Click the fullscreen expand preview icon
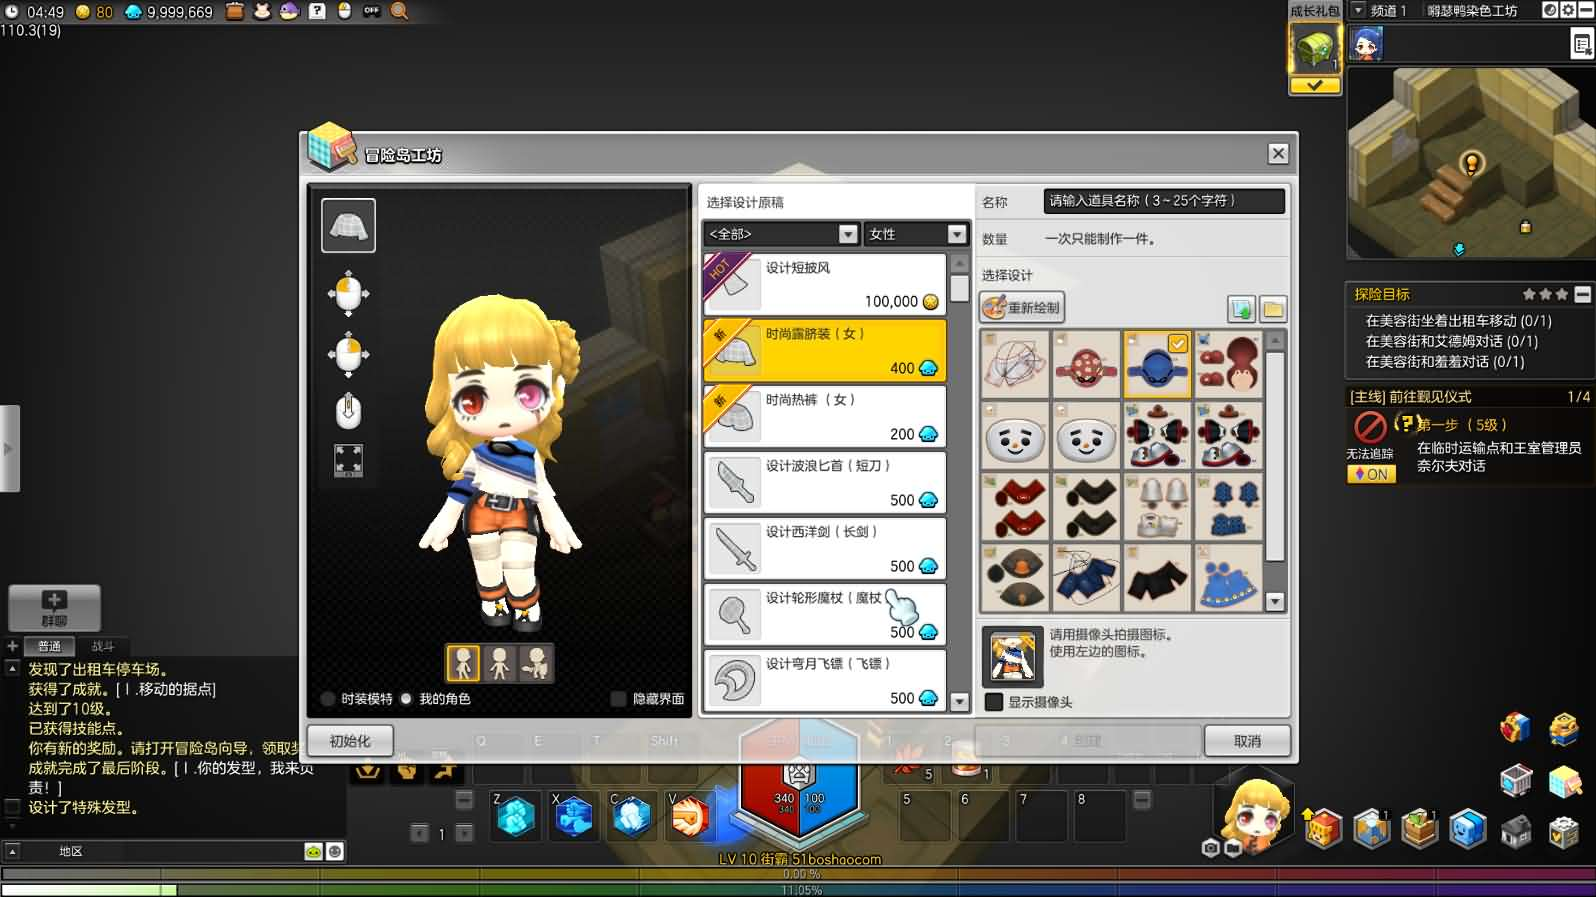The width and height of the screenshot is (1596, 897). pyautogui.click(x=348, y=461)
